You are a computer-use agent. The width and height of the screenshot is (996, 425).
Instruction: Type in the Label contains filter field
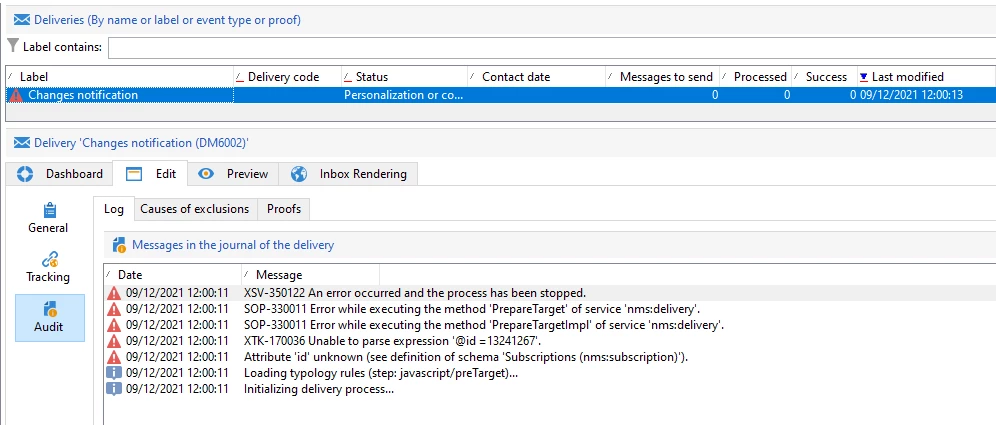coord(550,47)
